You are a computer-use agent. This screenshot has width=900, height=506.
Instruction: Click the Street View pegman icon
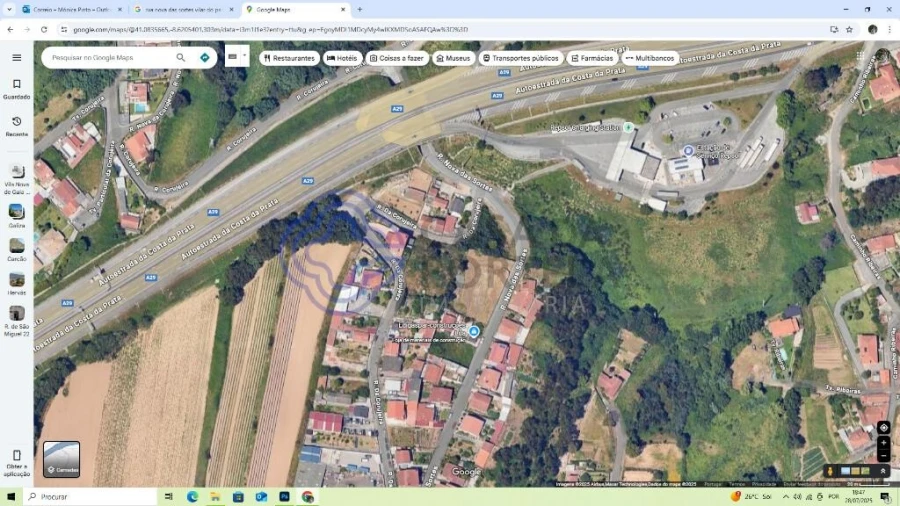coord(830,471)
